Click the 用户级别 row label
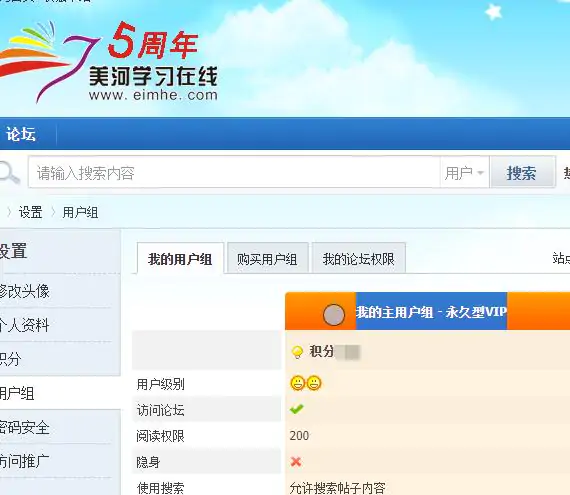570x495 pixels. tap(161, 384)
